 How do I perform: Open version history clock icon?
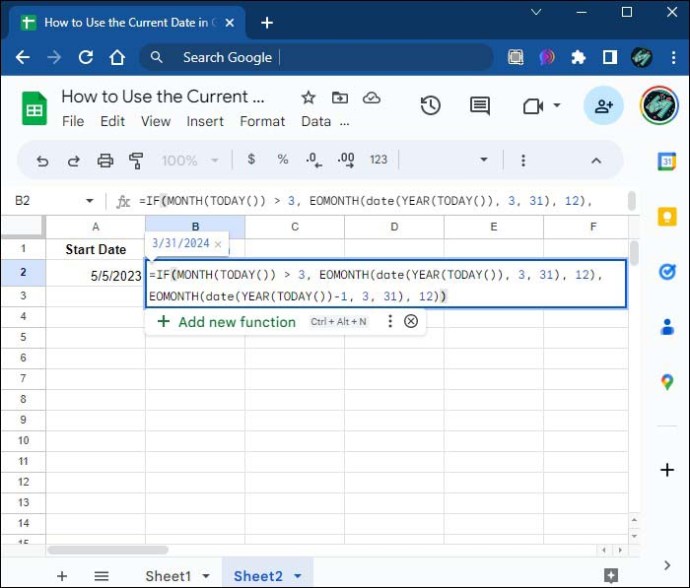[430, 106]
